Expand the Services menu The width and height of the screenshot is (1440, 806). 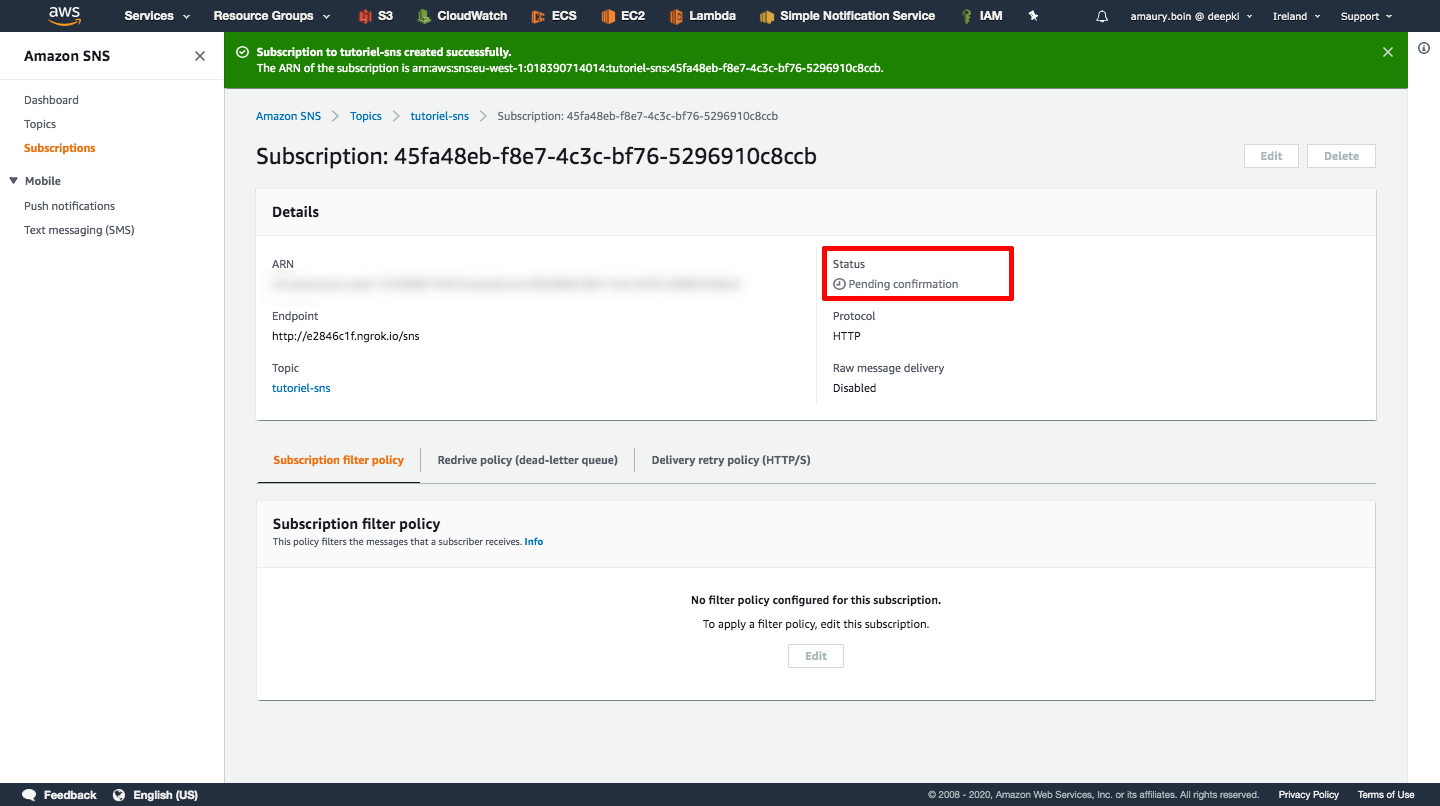point(155,16)
